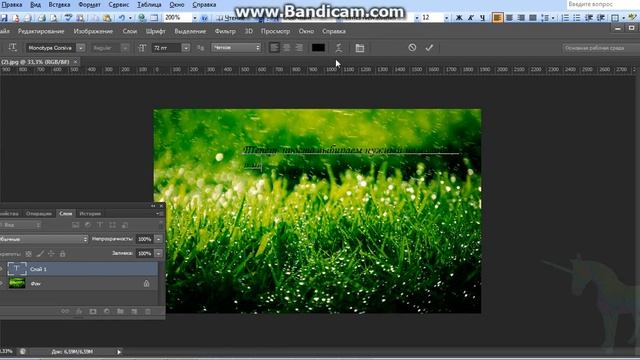640x360 pixels.
Task: Open the 3D menu
Action: [249, 31]
